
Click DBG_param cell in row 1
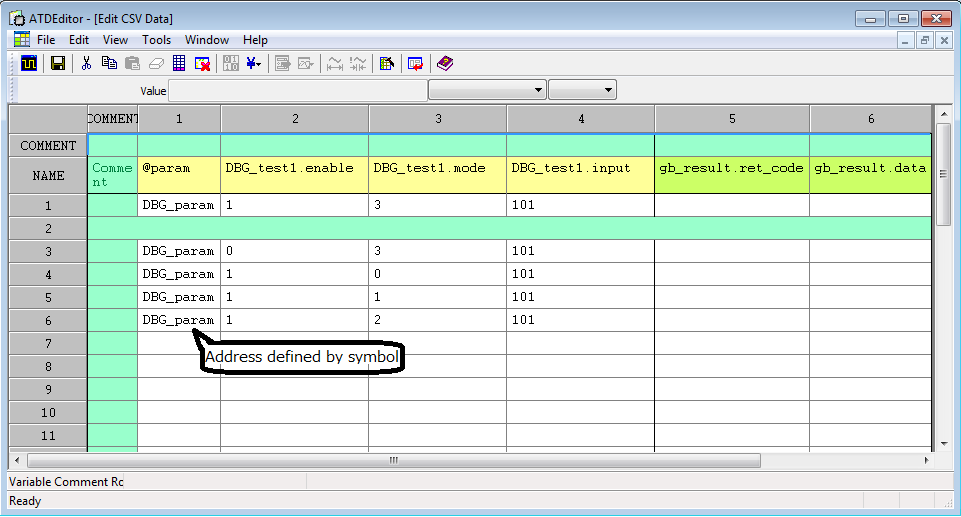pos(179,205)
